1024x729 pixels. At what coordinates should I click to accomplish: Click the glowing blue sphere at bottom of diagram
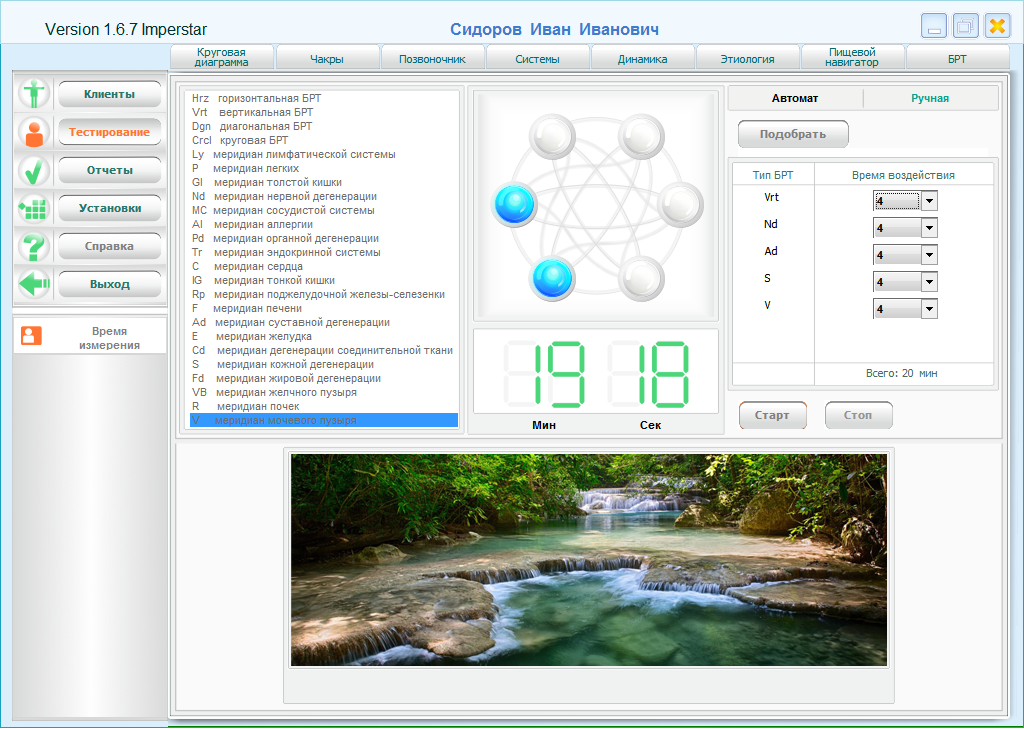point(552,278)
